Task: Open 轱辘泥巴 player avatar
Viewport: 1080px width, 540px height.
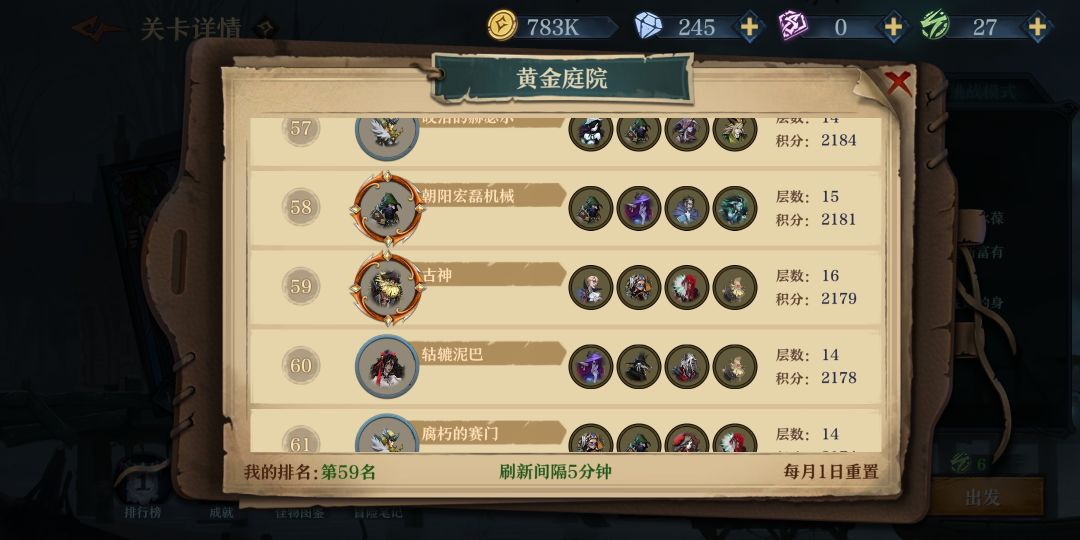Action: pyautogui.click(x=387, y=366)
